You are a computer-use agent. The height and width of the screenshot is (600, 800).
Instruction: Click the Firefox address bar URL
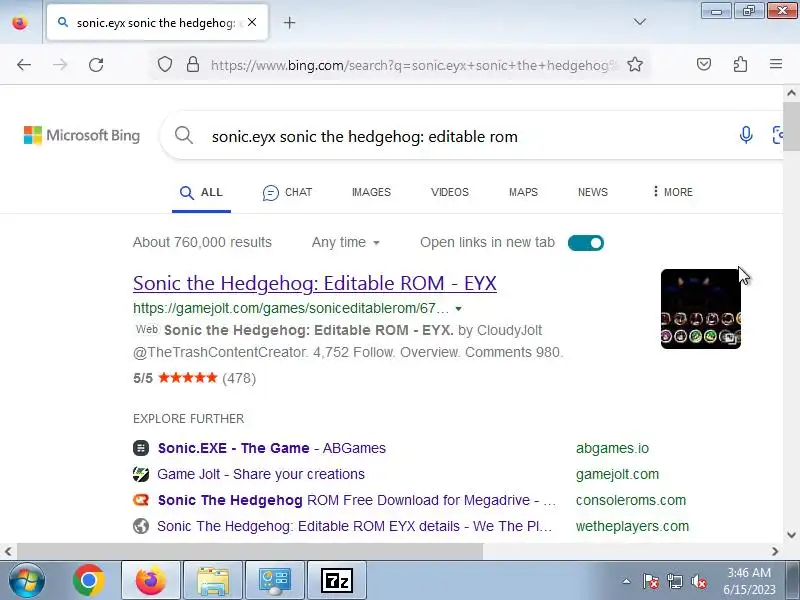click(413, 65)
